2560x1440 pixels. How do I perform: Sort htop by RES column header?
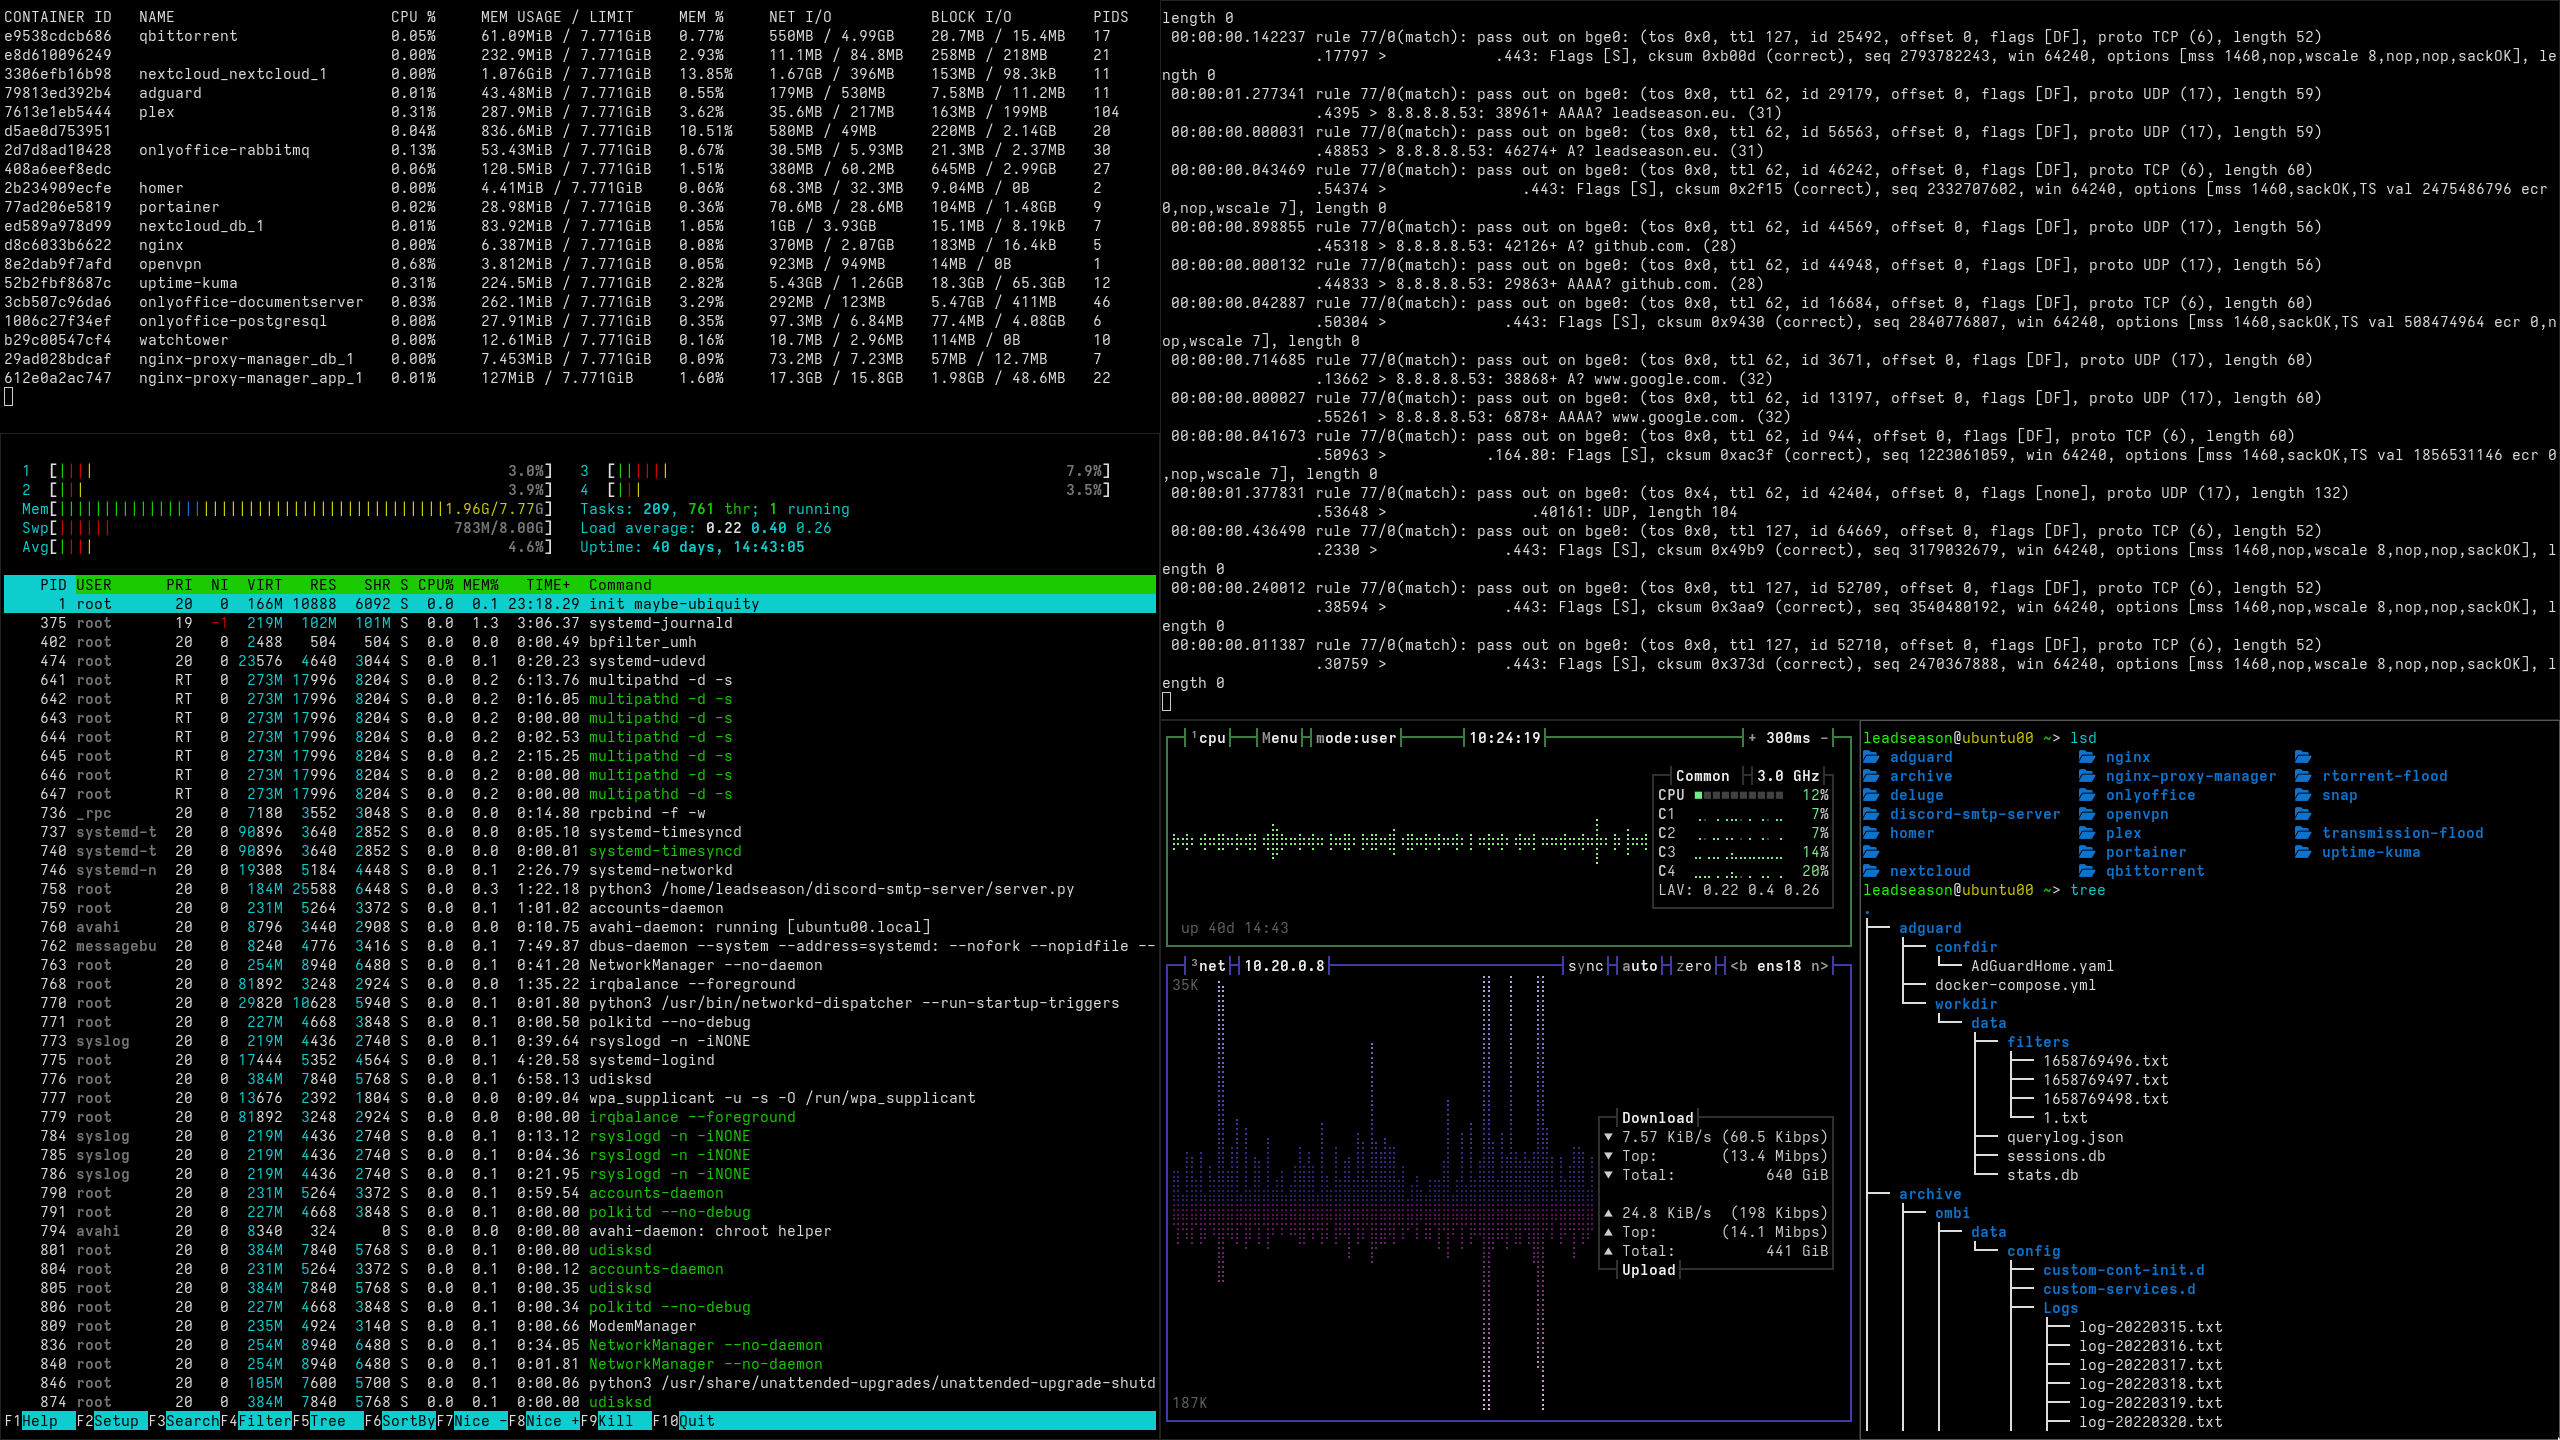pyautogui.click(x=323, y=585)
